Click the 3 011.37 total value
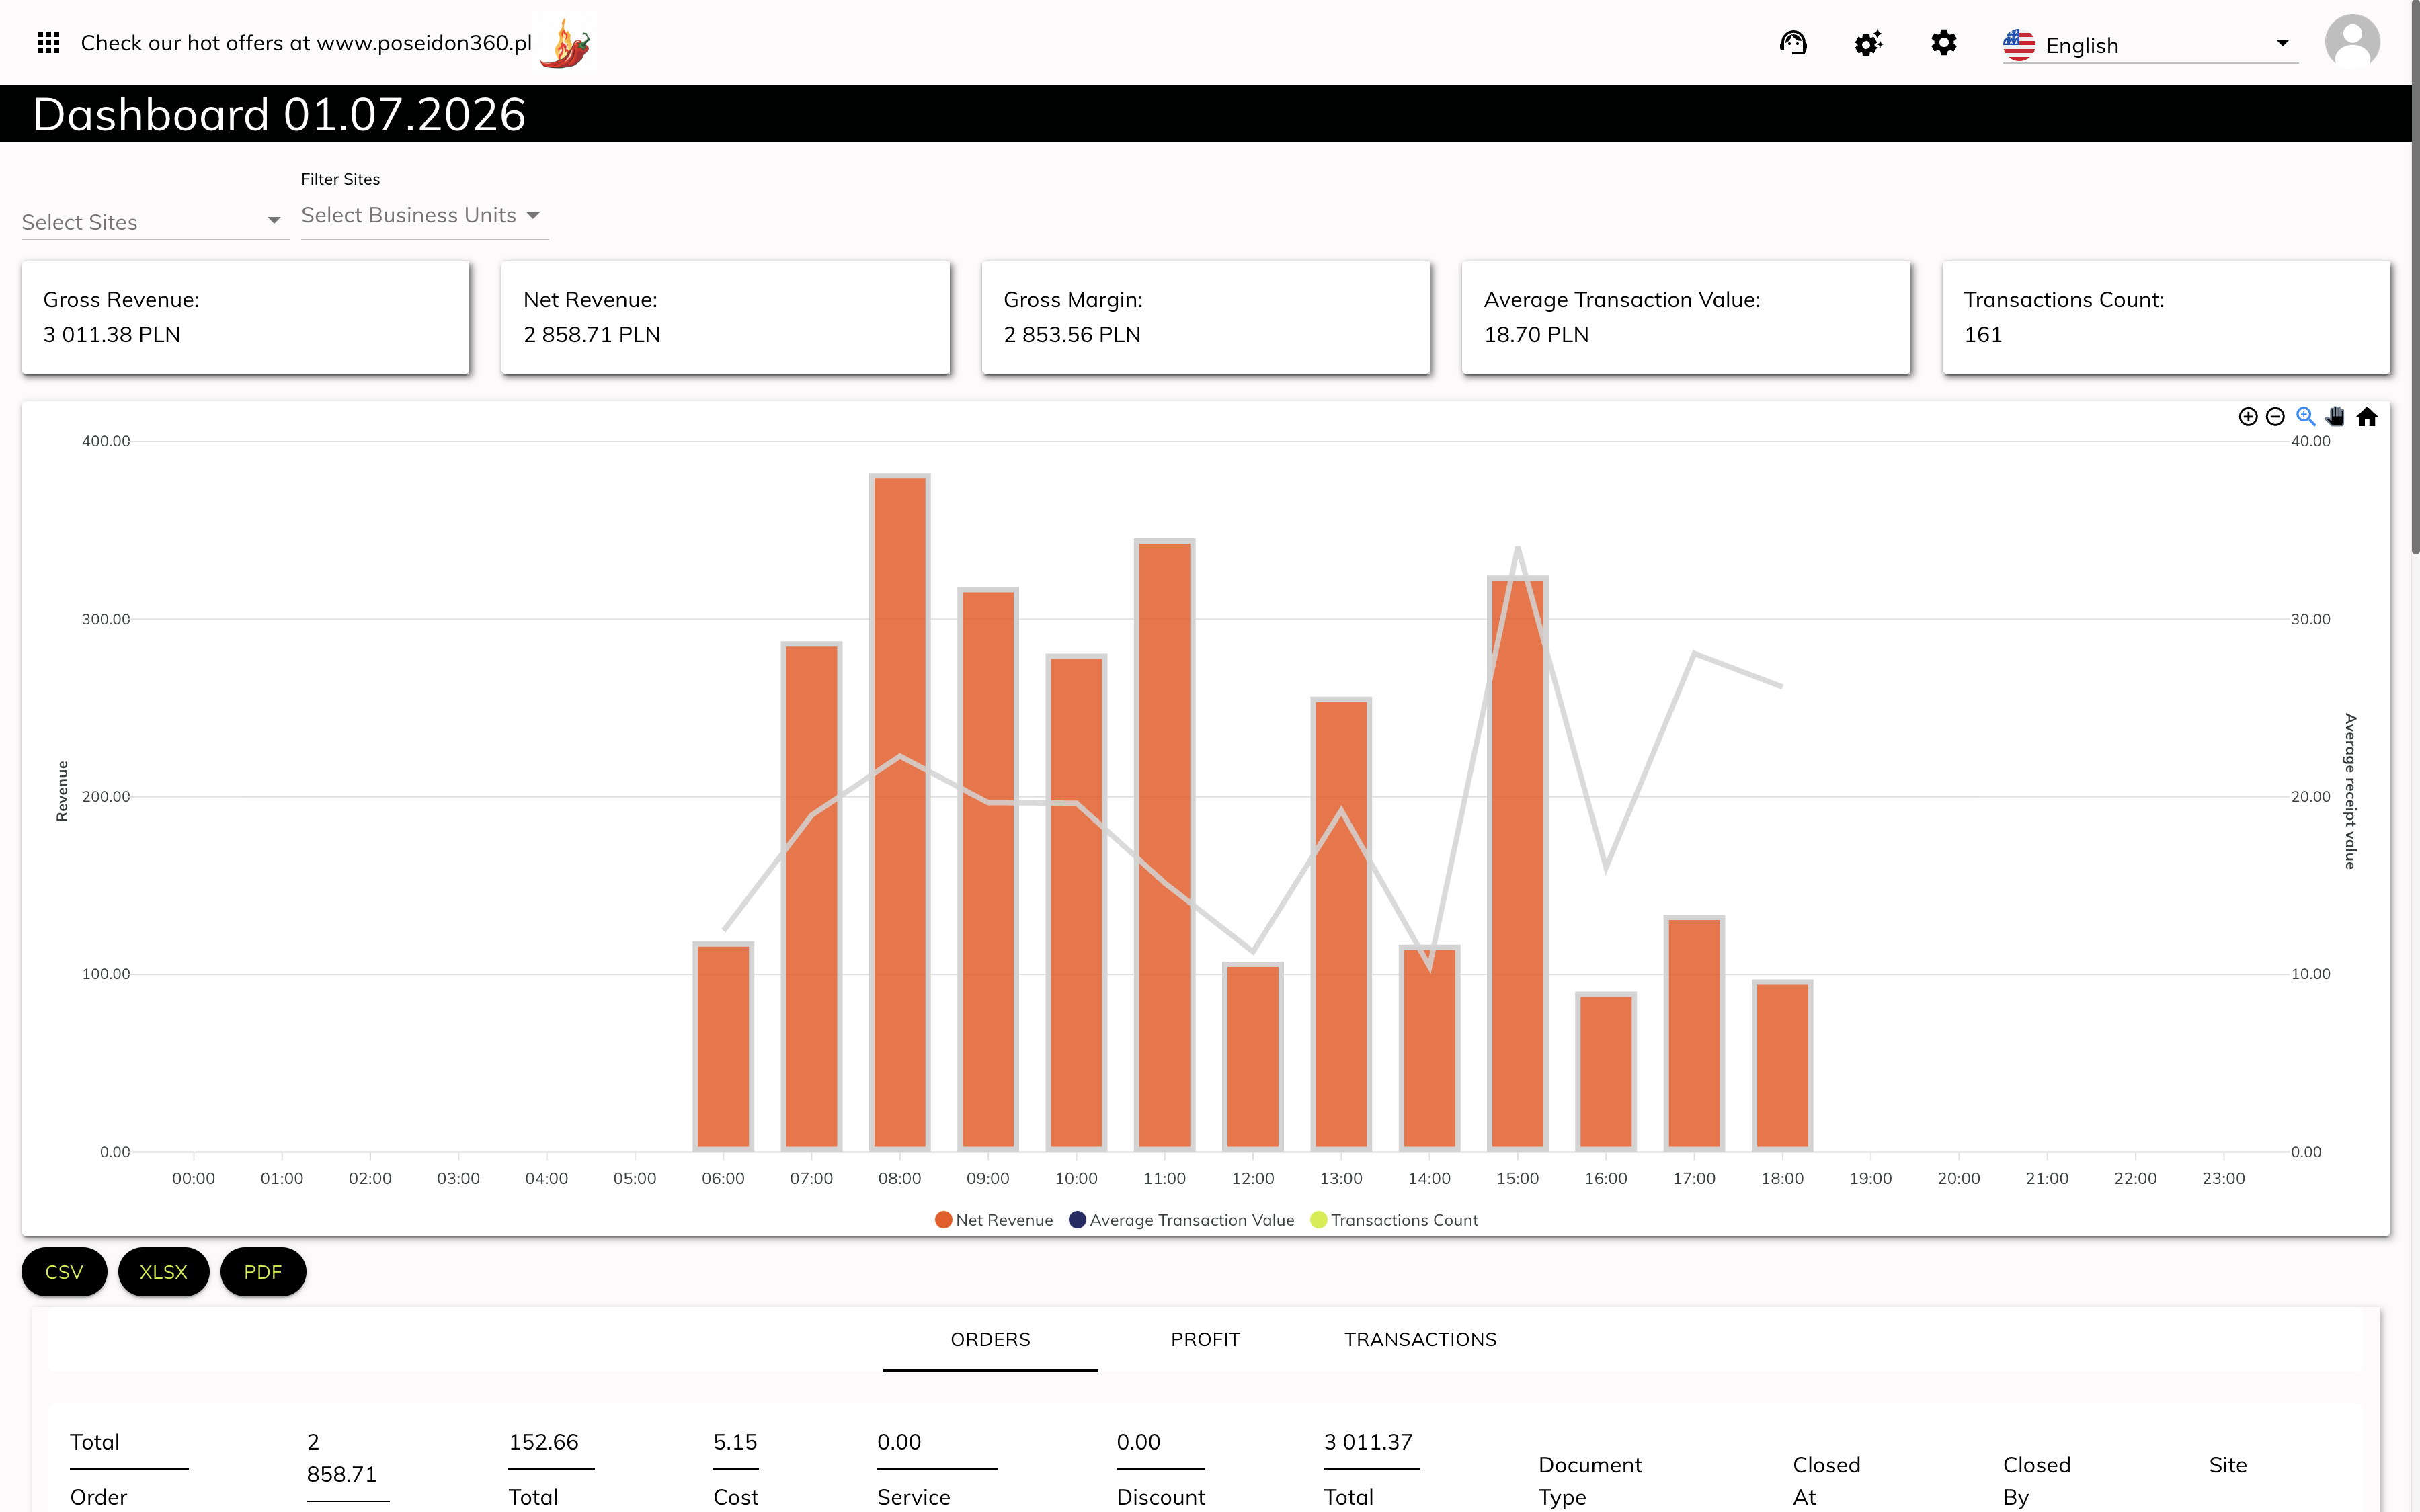2420x1512 pixels. click(1368, 1442)
